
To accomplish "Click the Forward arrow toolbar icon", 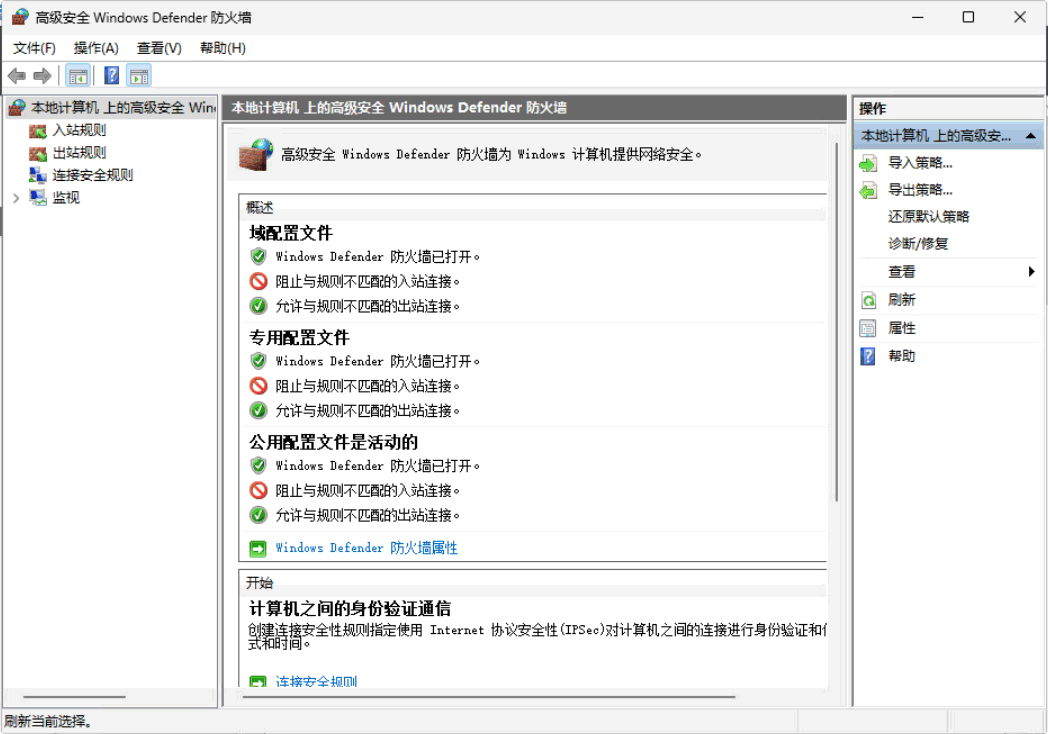I will (x=42, y=76).
